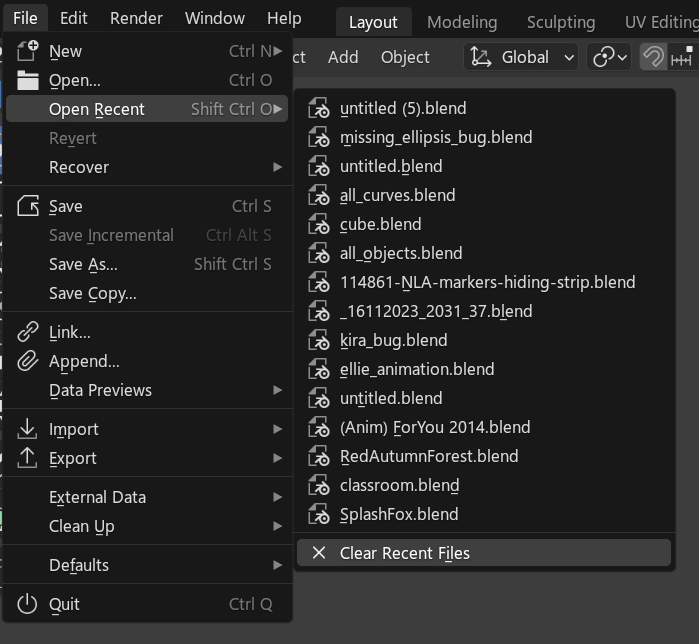Click the blend file icon beside classroom.blend
The image size is (699, 644).
(319, 485)
